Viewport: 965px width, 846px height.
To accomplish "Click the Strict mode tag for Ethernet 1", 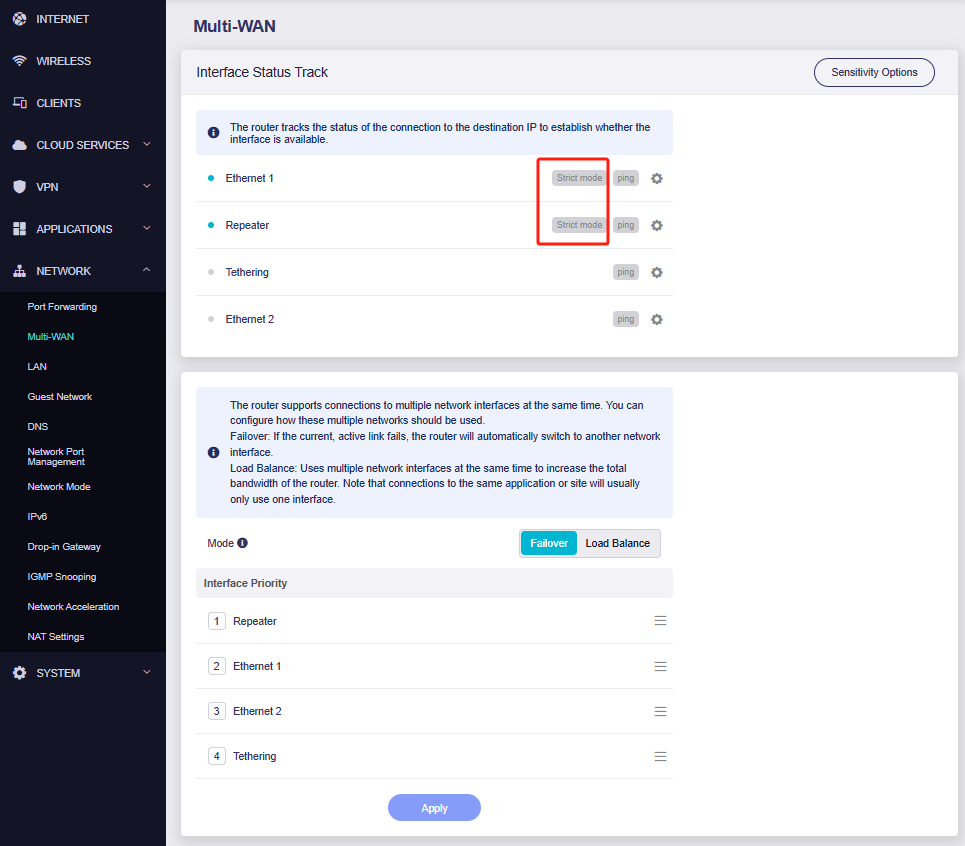I will (579, 178).
